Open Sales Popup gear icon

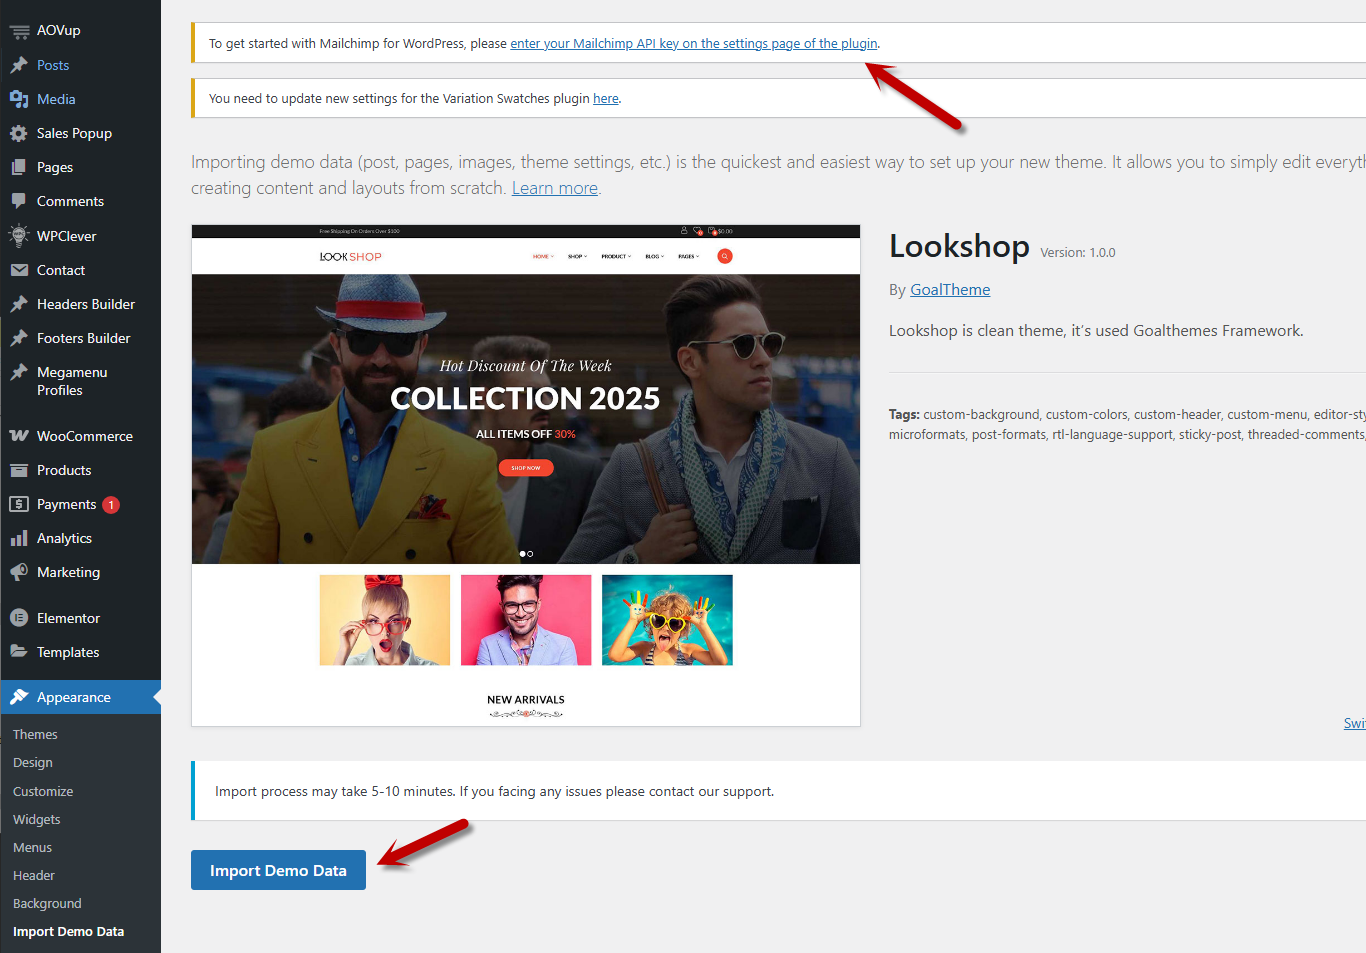19,133
